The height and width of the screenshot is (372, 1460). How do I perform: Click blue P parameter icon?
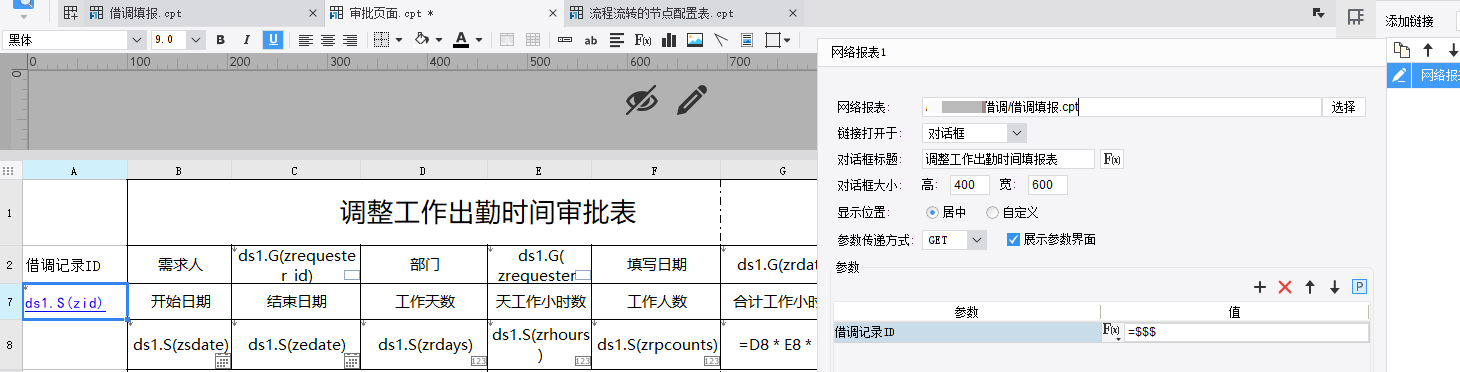tap(1359, 287)
